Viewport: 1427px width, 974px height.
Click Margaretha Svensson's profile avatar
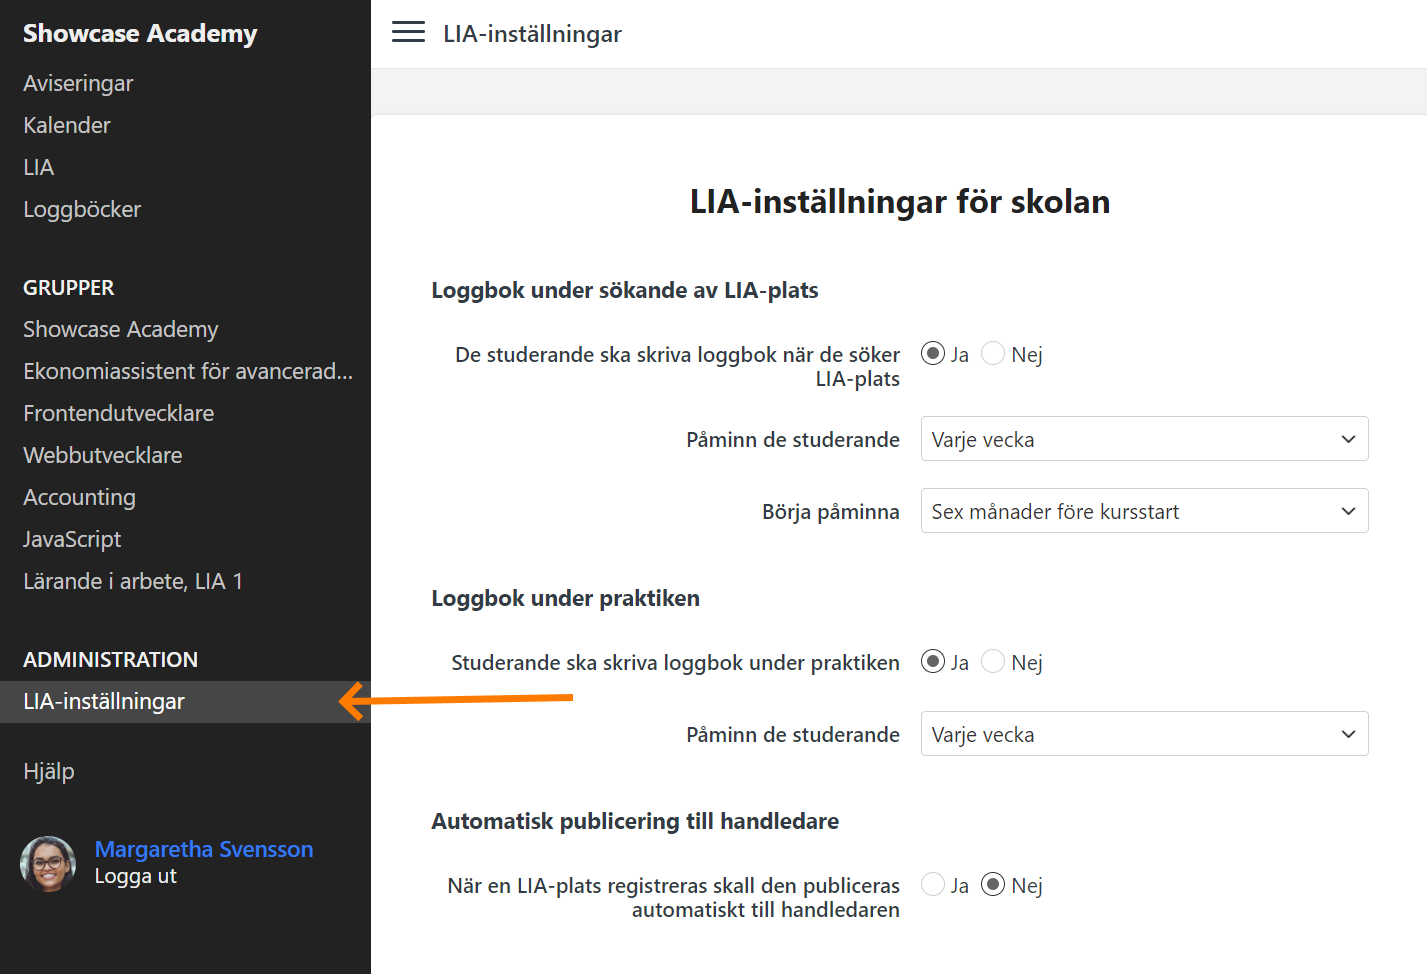[x=48, y=863]
